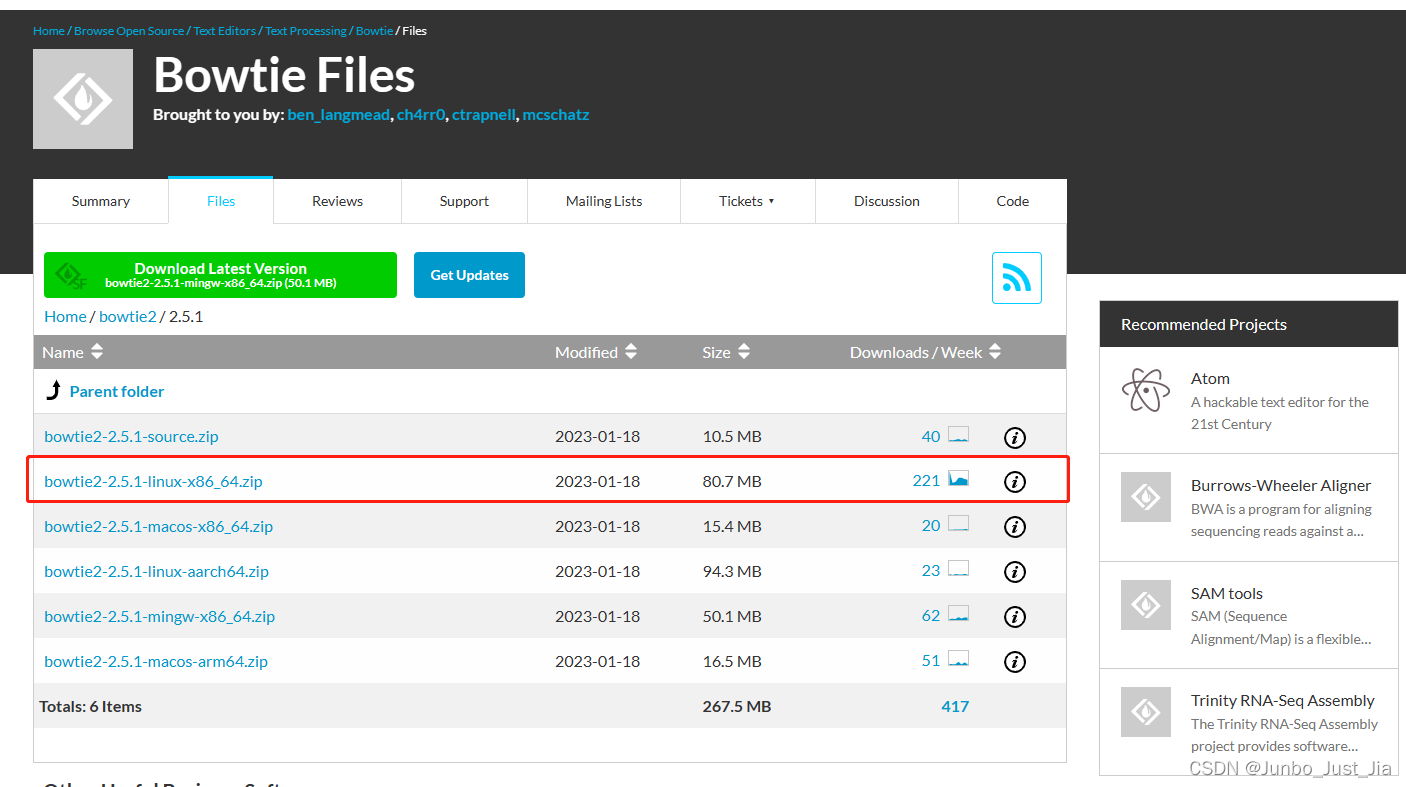The height and width of the screenshot is (787, 1406).
Task: Download bowtie2-2.5.1-macos-x86_64.zip
Action: (158, 527)
